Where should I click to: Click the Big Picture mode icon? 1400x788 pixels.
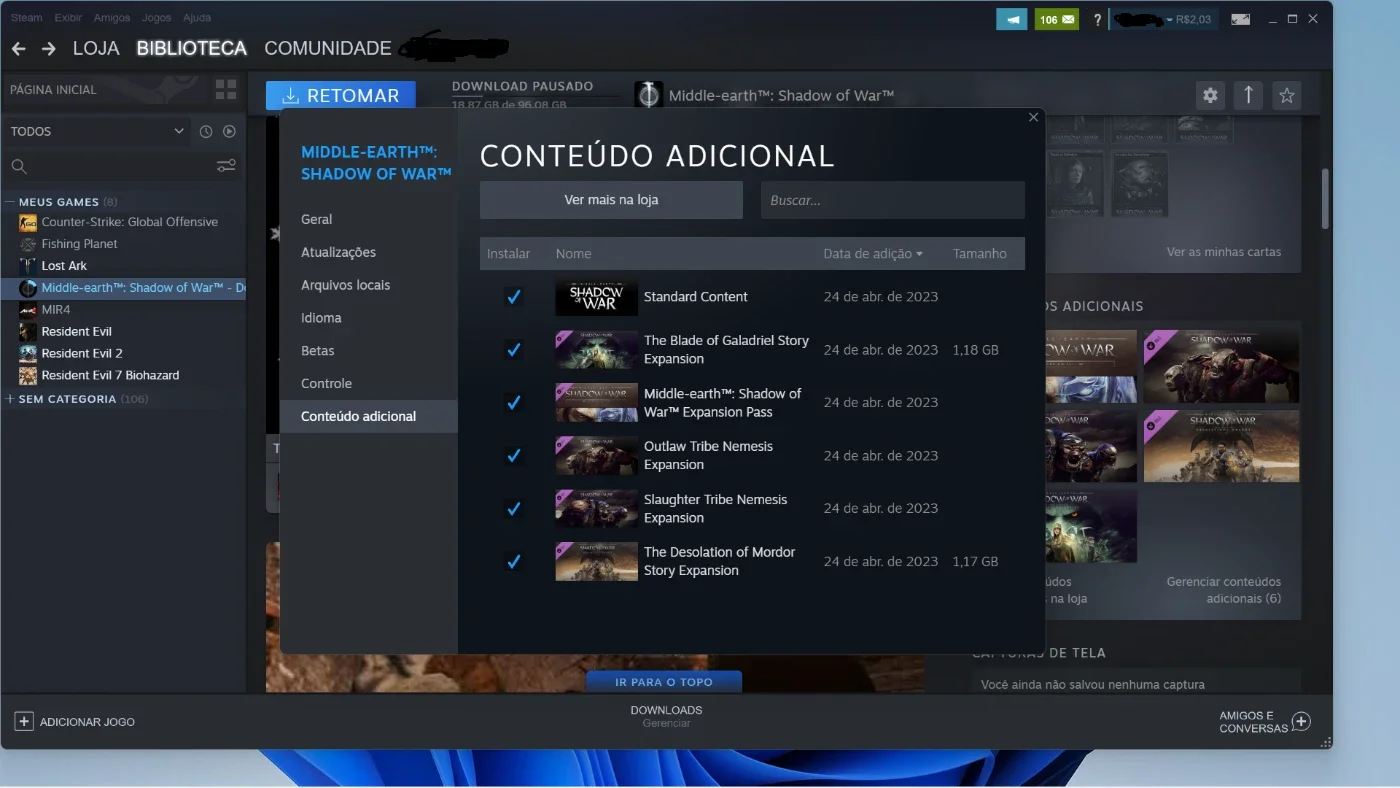pyautogui.click(x=1240, y=19)
